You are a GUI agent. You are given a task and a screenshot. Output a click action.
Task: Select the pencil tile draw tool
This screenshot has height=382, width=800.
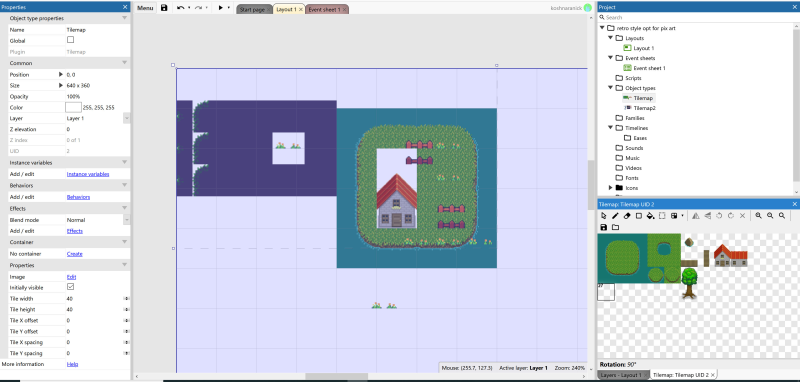coord(615,216)
